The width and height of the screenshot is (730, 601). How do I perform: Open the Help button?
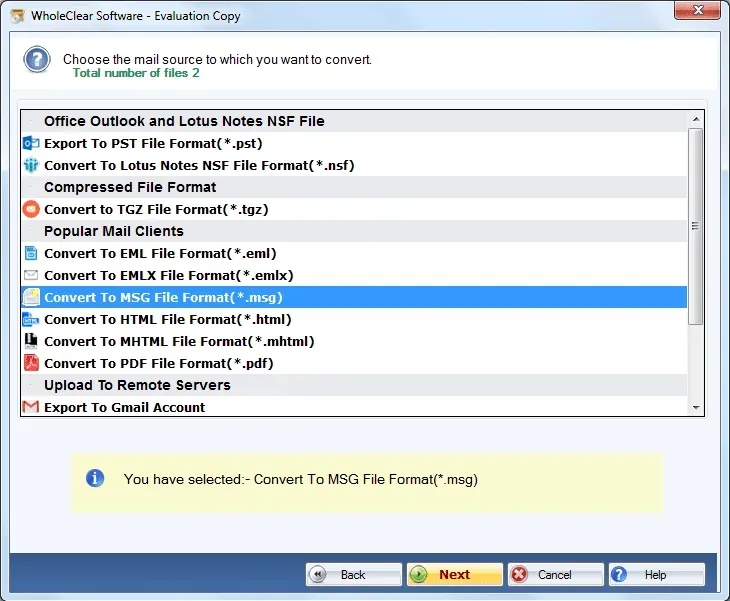(656, 574)
